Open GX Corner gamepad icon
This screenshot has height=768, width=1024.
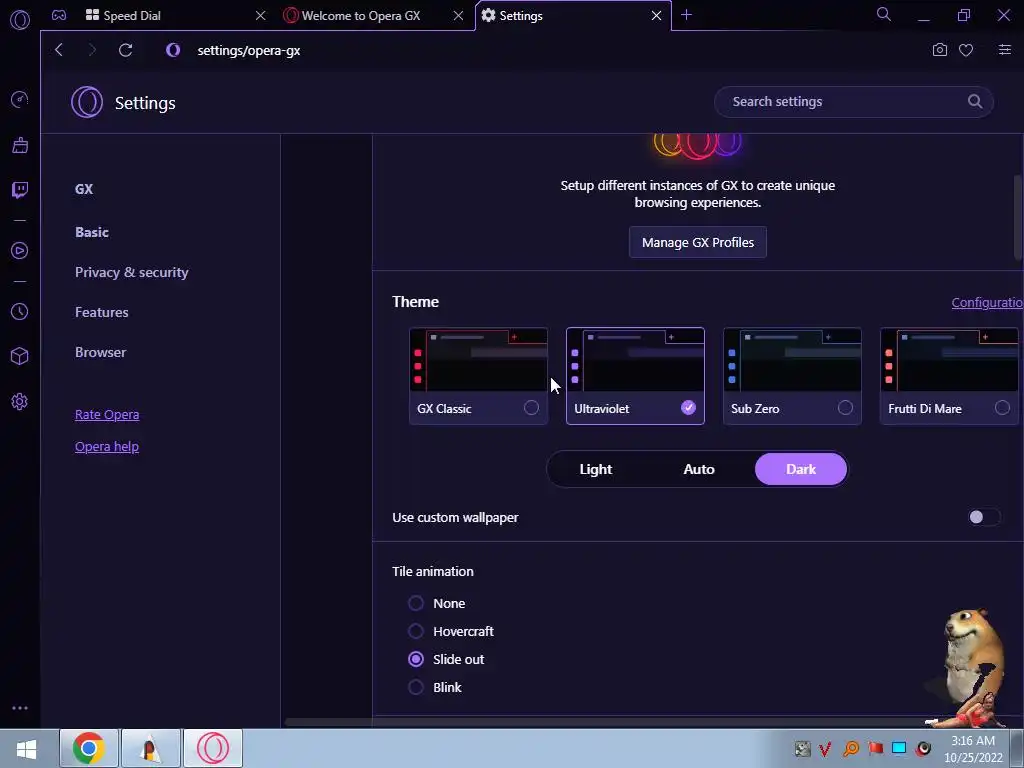click(59, 15)
